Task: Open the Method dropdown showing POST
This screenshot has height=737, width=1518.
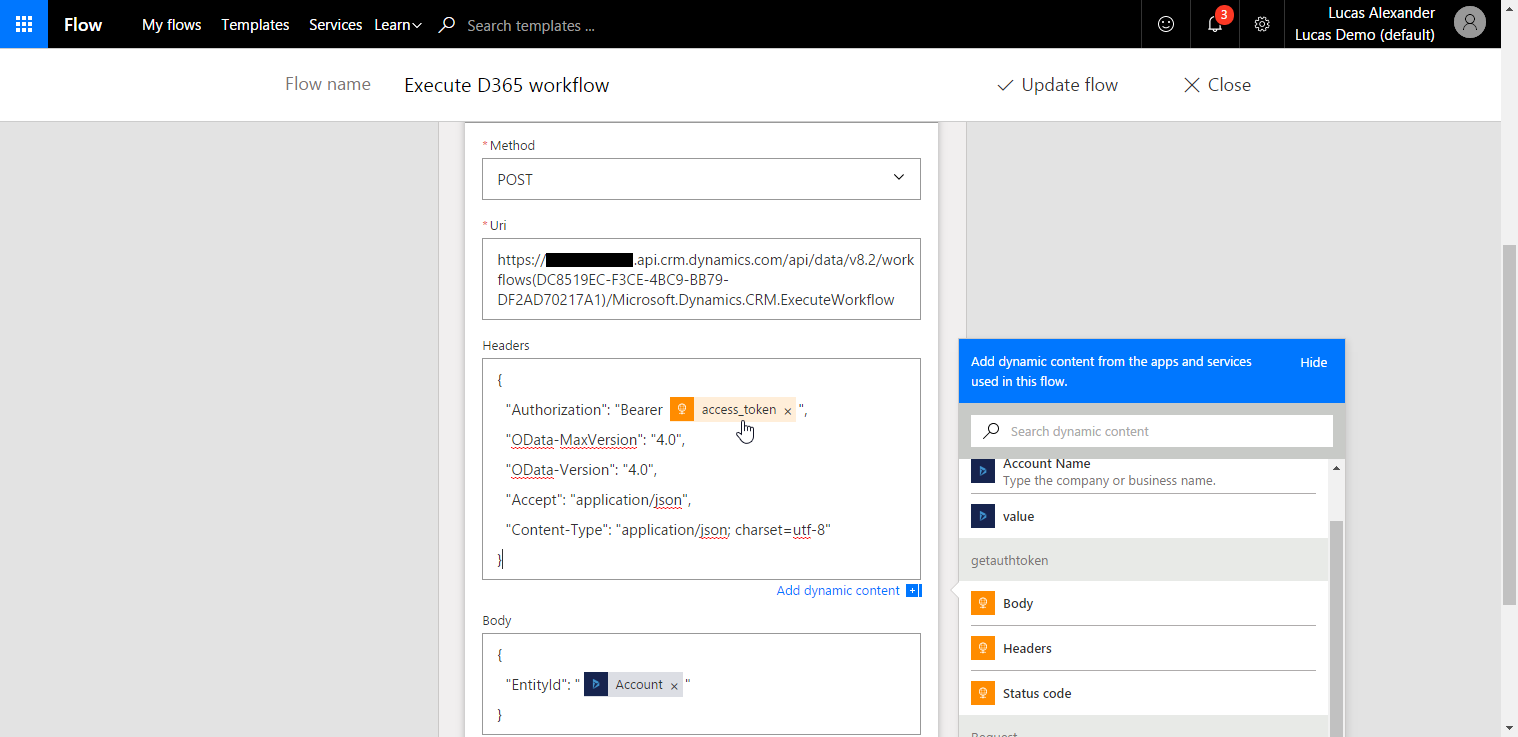Action: (x=701, y=179)
